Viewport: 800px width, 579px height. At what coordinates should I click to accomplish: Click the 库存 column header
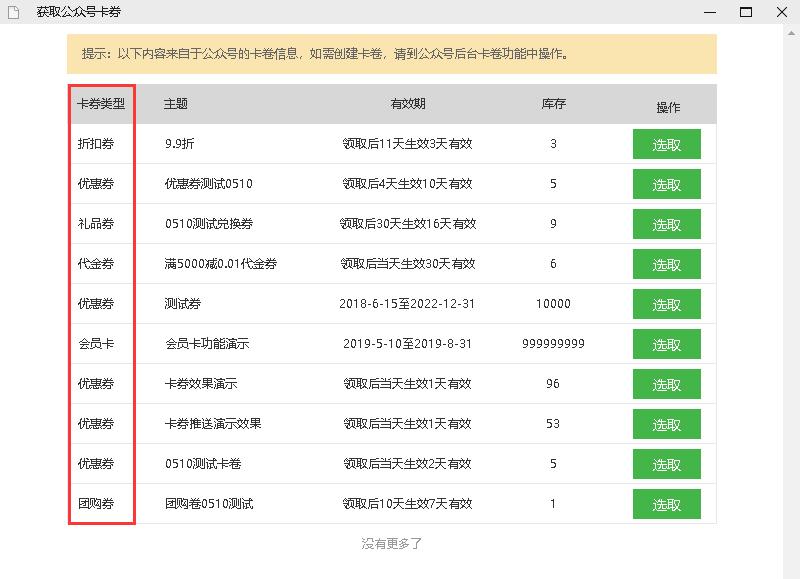554,104
